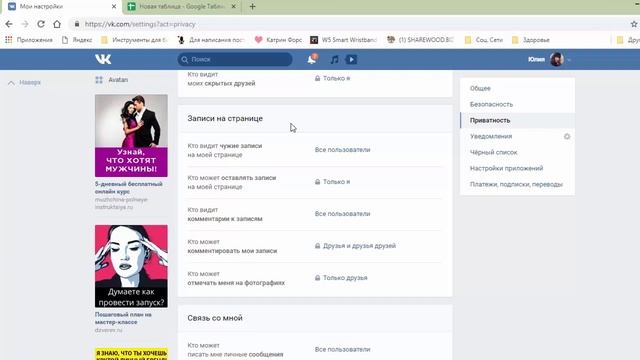Open 'Кто может оставлять записи' setting Только я
Screen dimensions: 640x360
[333, 182]
